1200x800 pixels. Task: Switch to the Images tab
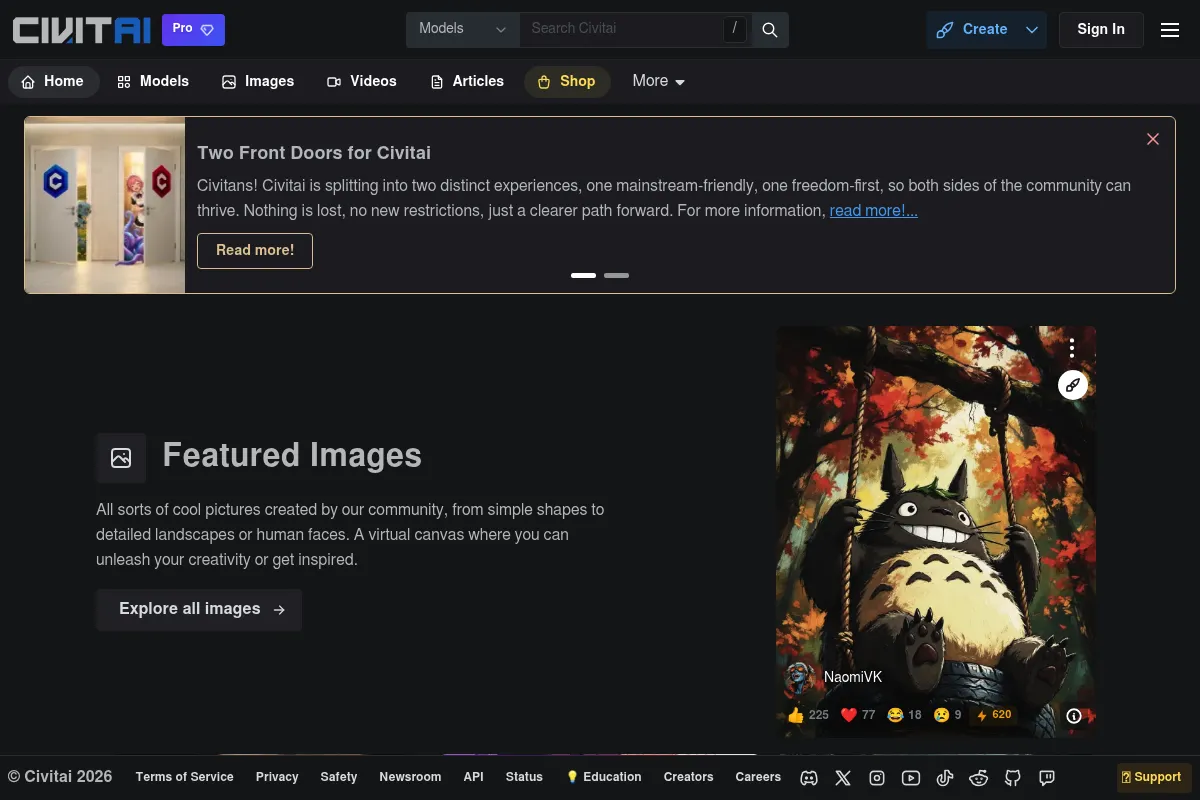point(258,81)
